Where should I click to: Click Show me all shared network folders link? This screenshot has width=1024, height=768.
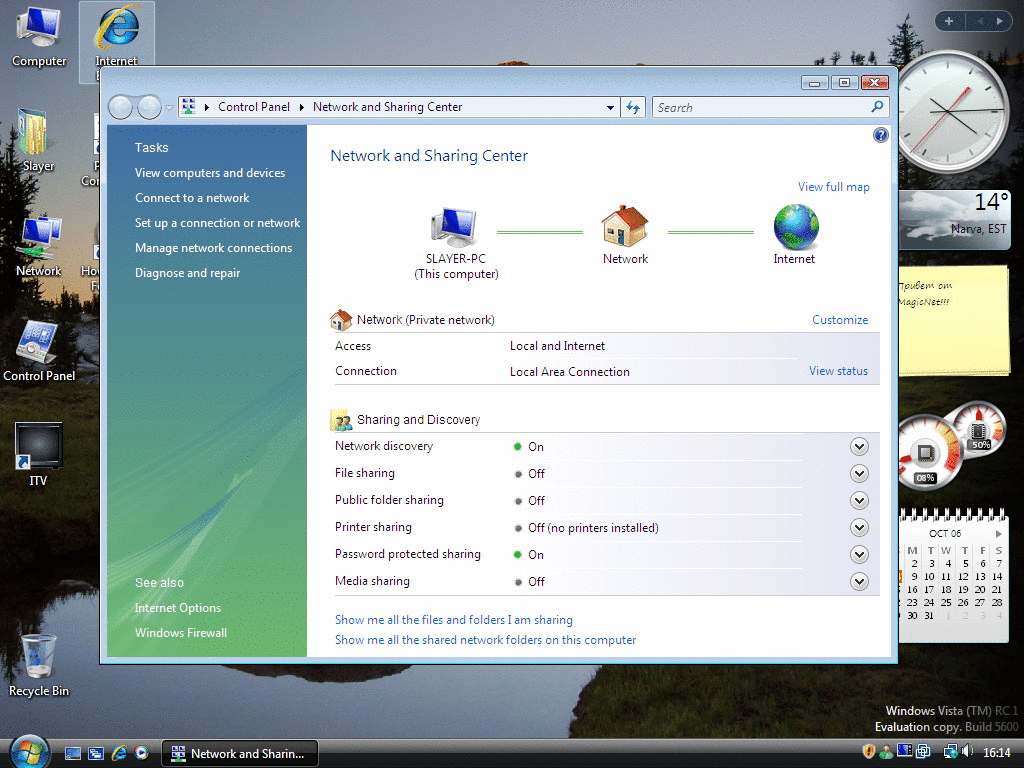point(485,640)
